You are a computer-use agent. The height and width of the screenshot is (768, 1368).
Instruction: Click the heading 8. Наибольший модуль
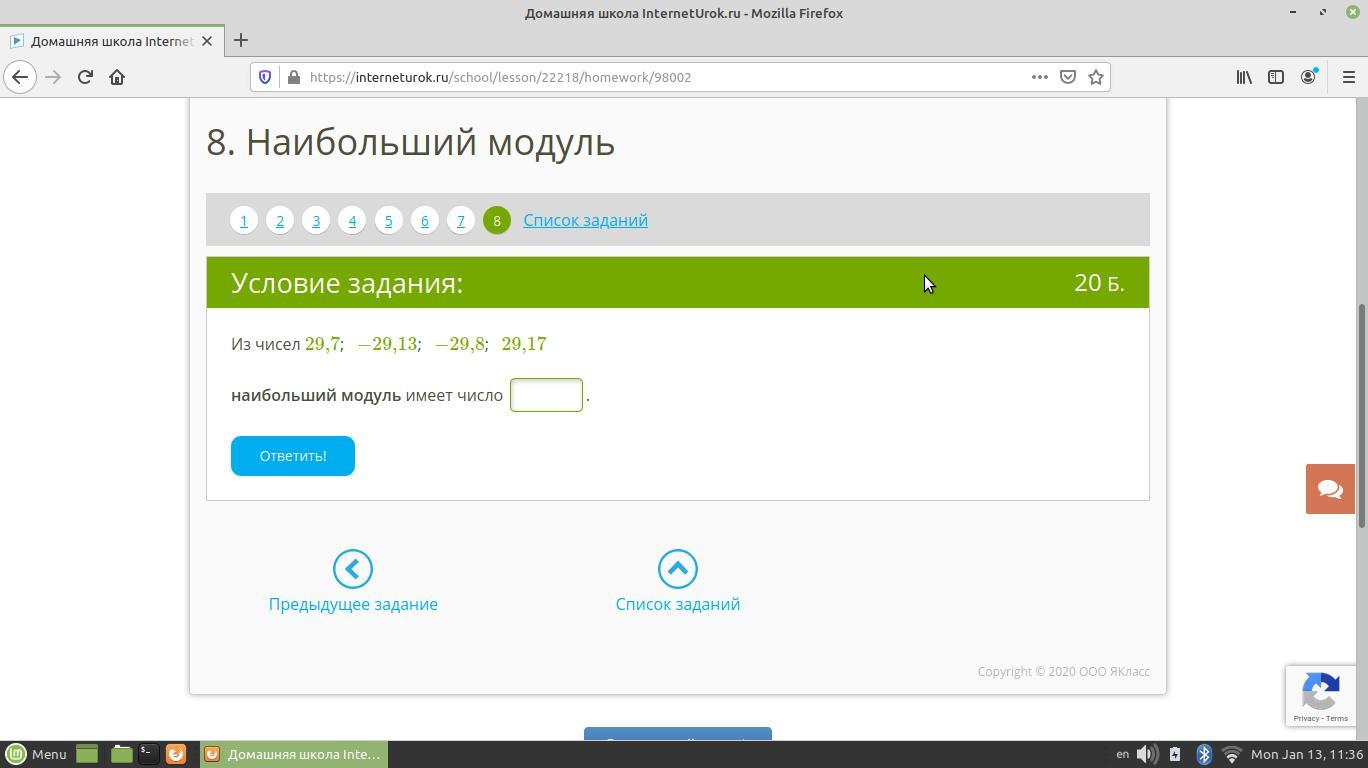click(x=410, y=142)
